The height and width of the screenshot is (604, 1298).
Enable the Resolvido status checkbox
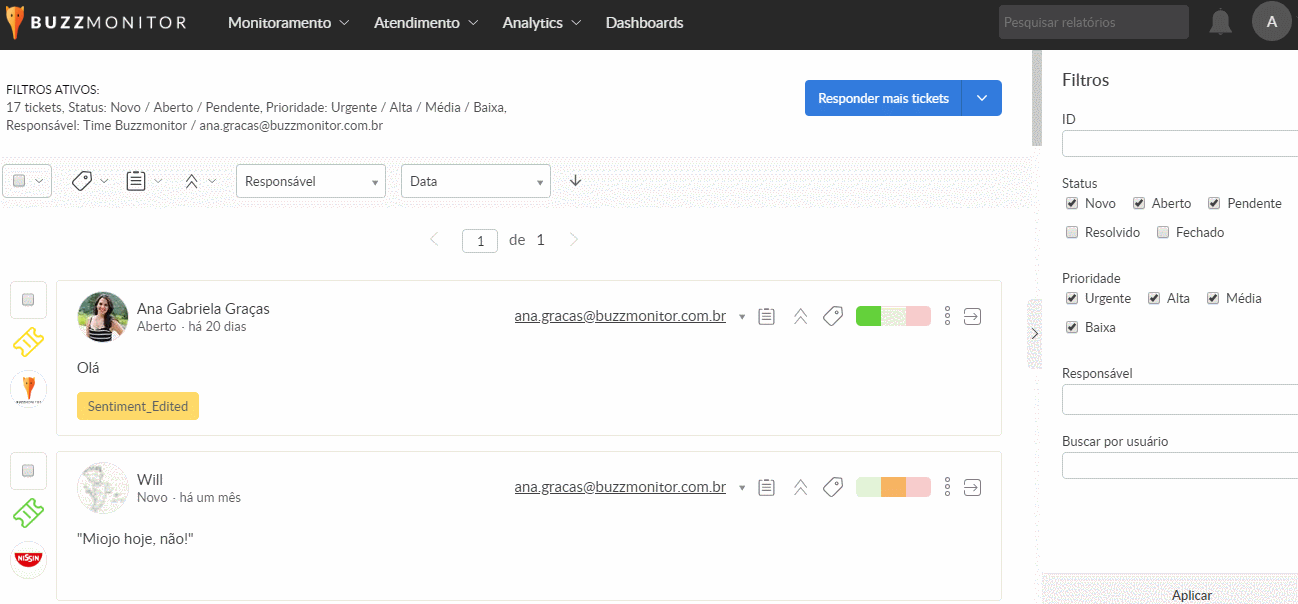[1072, 233]
